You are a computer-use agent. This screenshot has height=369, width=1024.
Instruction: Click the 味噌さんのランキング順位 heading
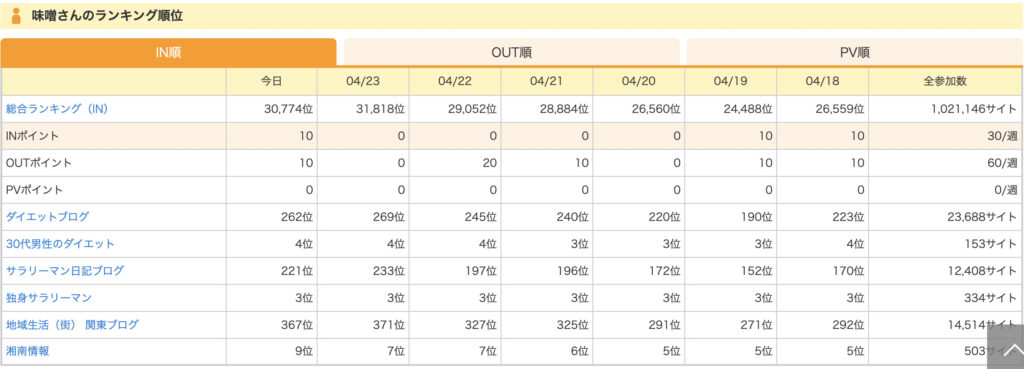107,16
